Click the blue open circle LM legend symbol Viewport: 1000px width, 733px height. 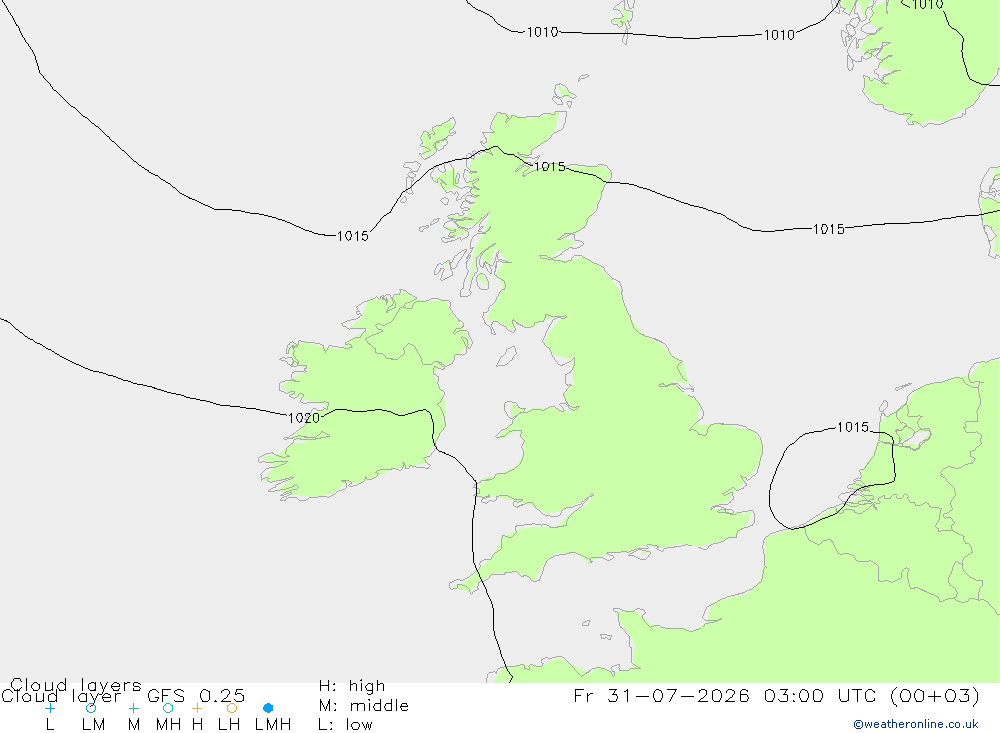[91, 708]
